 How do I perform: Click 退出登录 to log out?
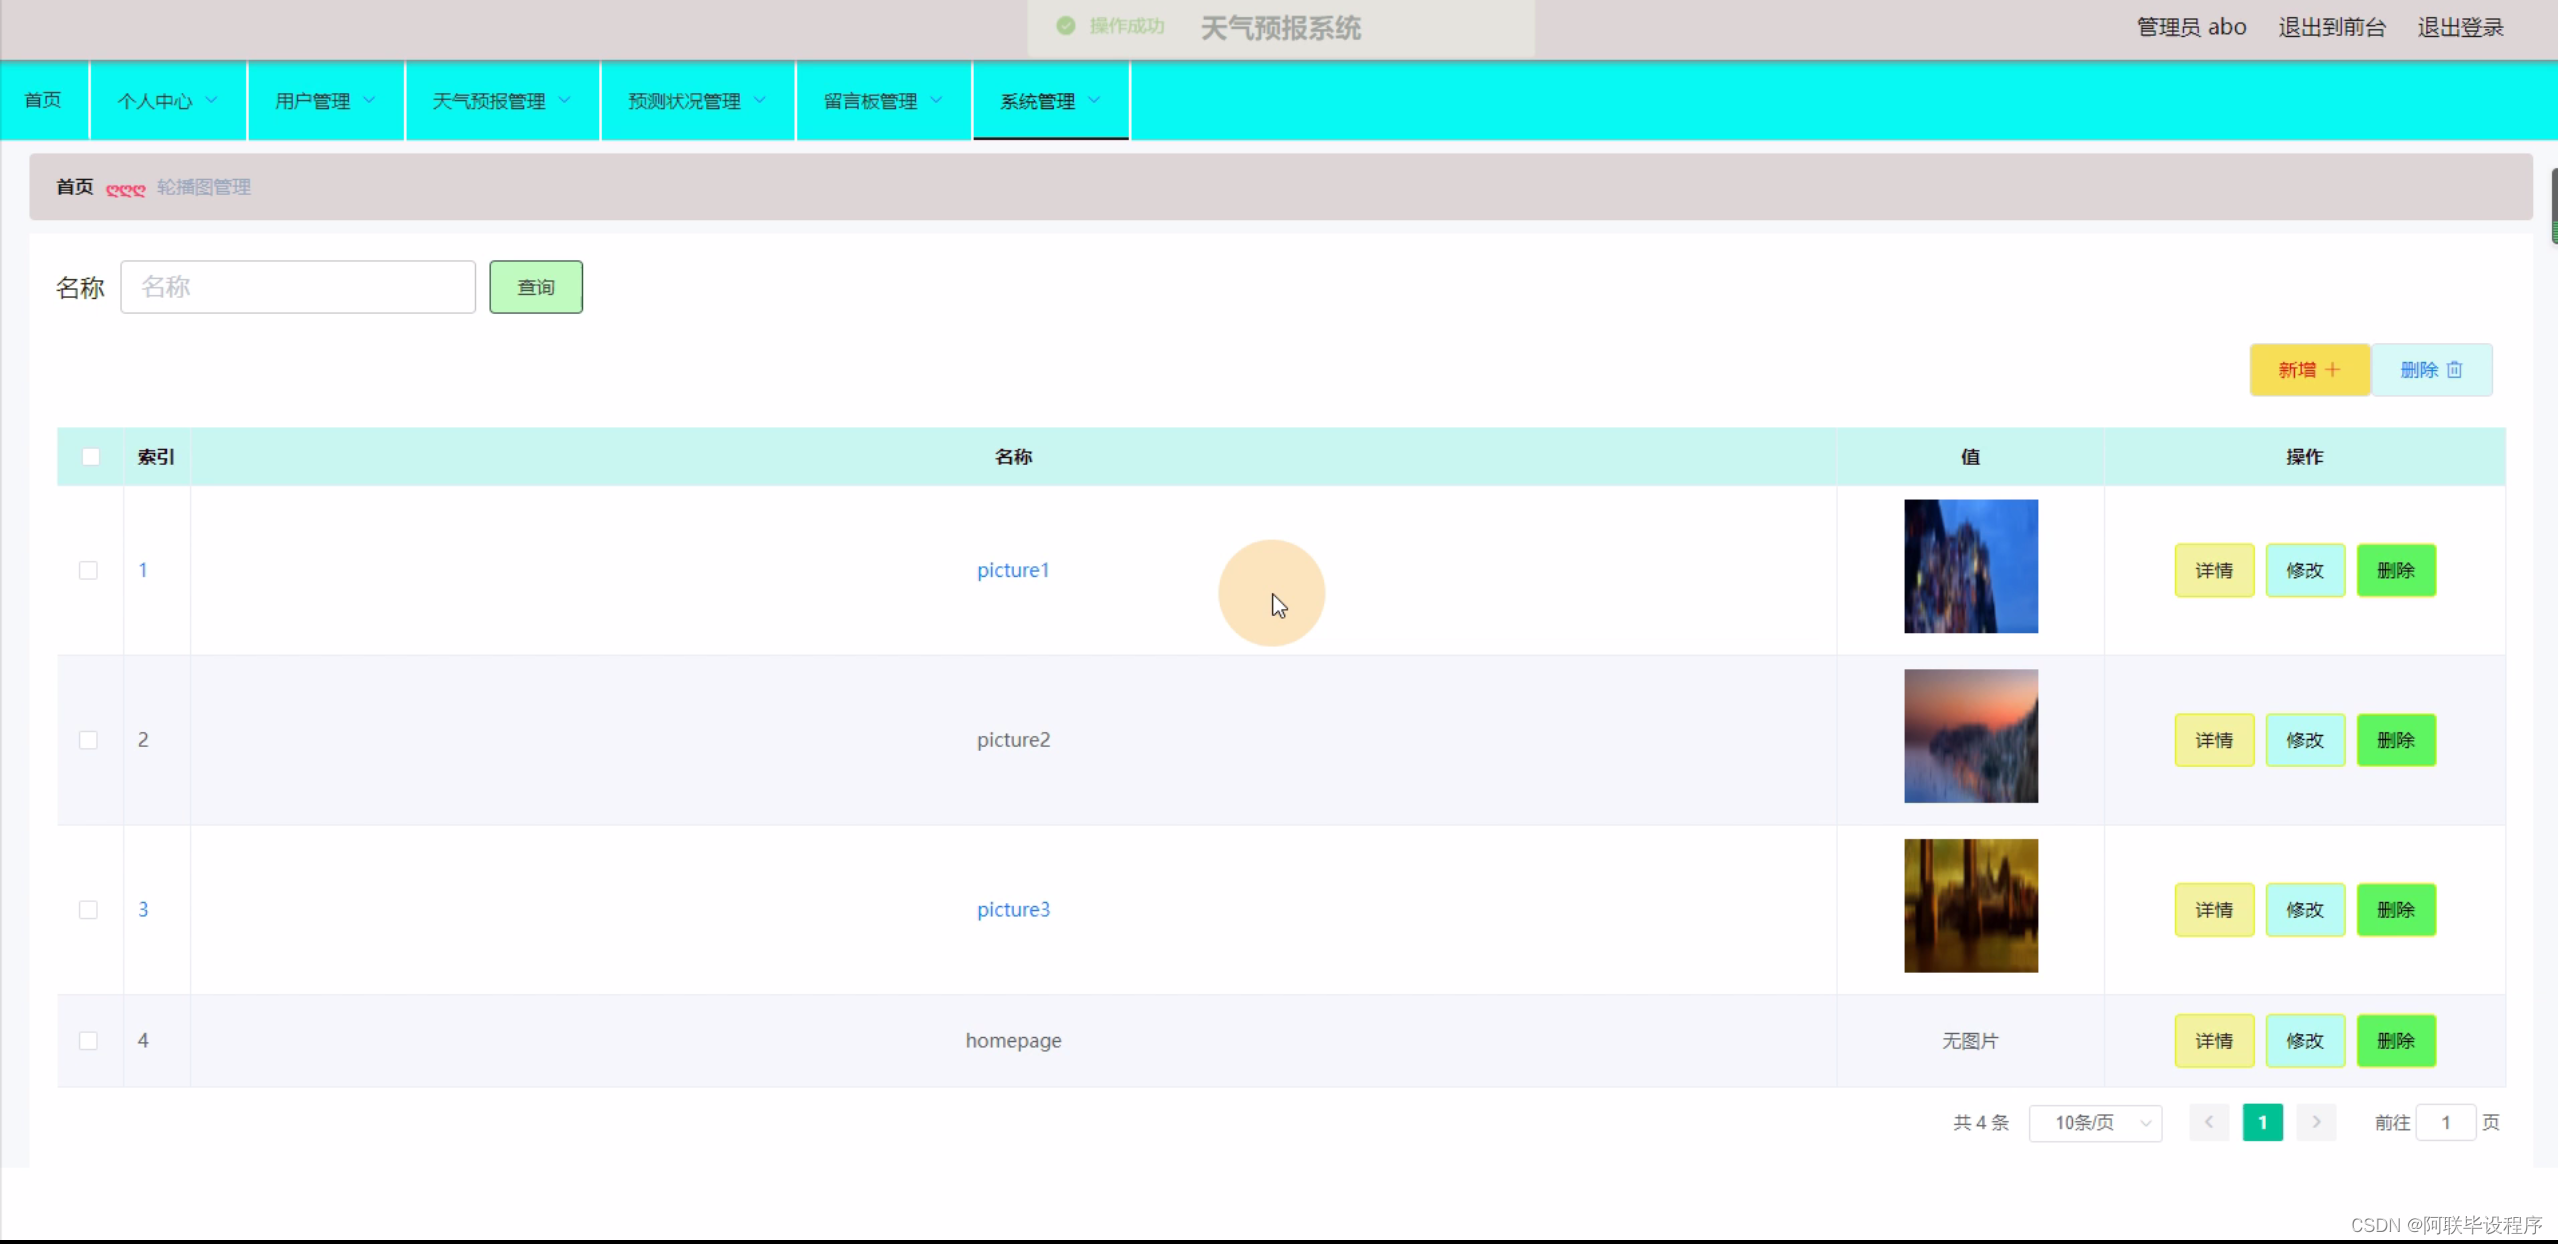coord(2460,28)
